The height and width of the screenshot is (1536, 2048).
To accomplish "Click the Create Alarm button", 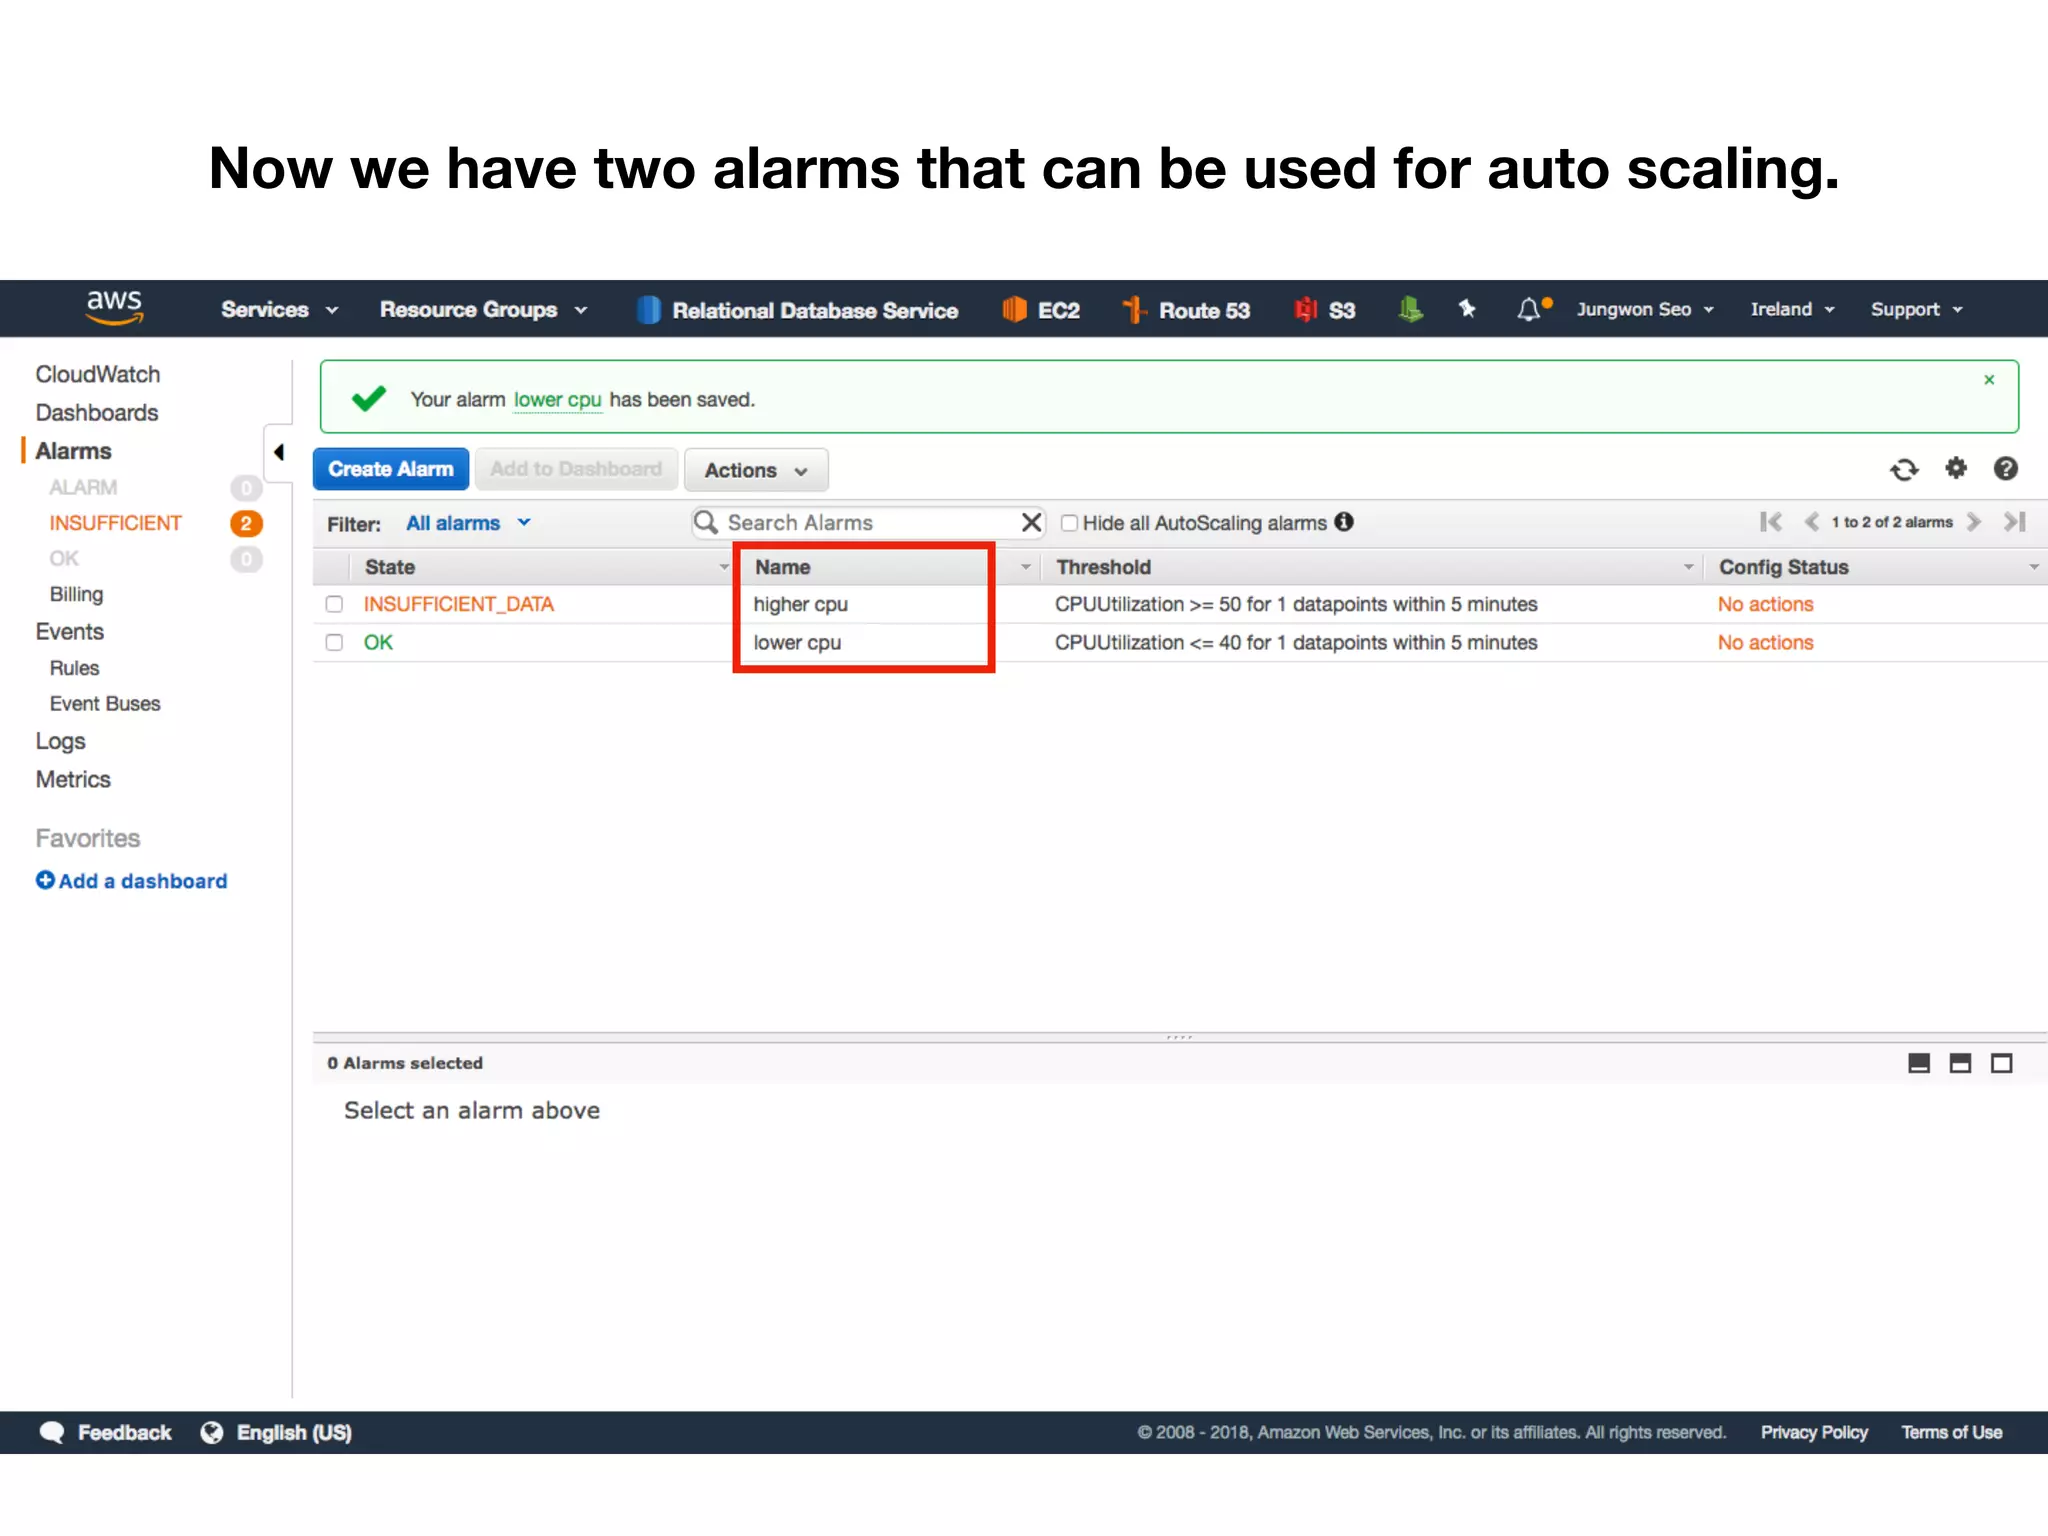I will (x=391, y=469).
